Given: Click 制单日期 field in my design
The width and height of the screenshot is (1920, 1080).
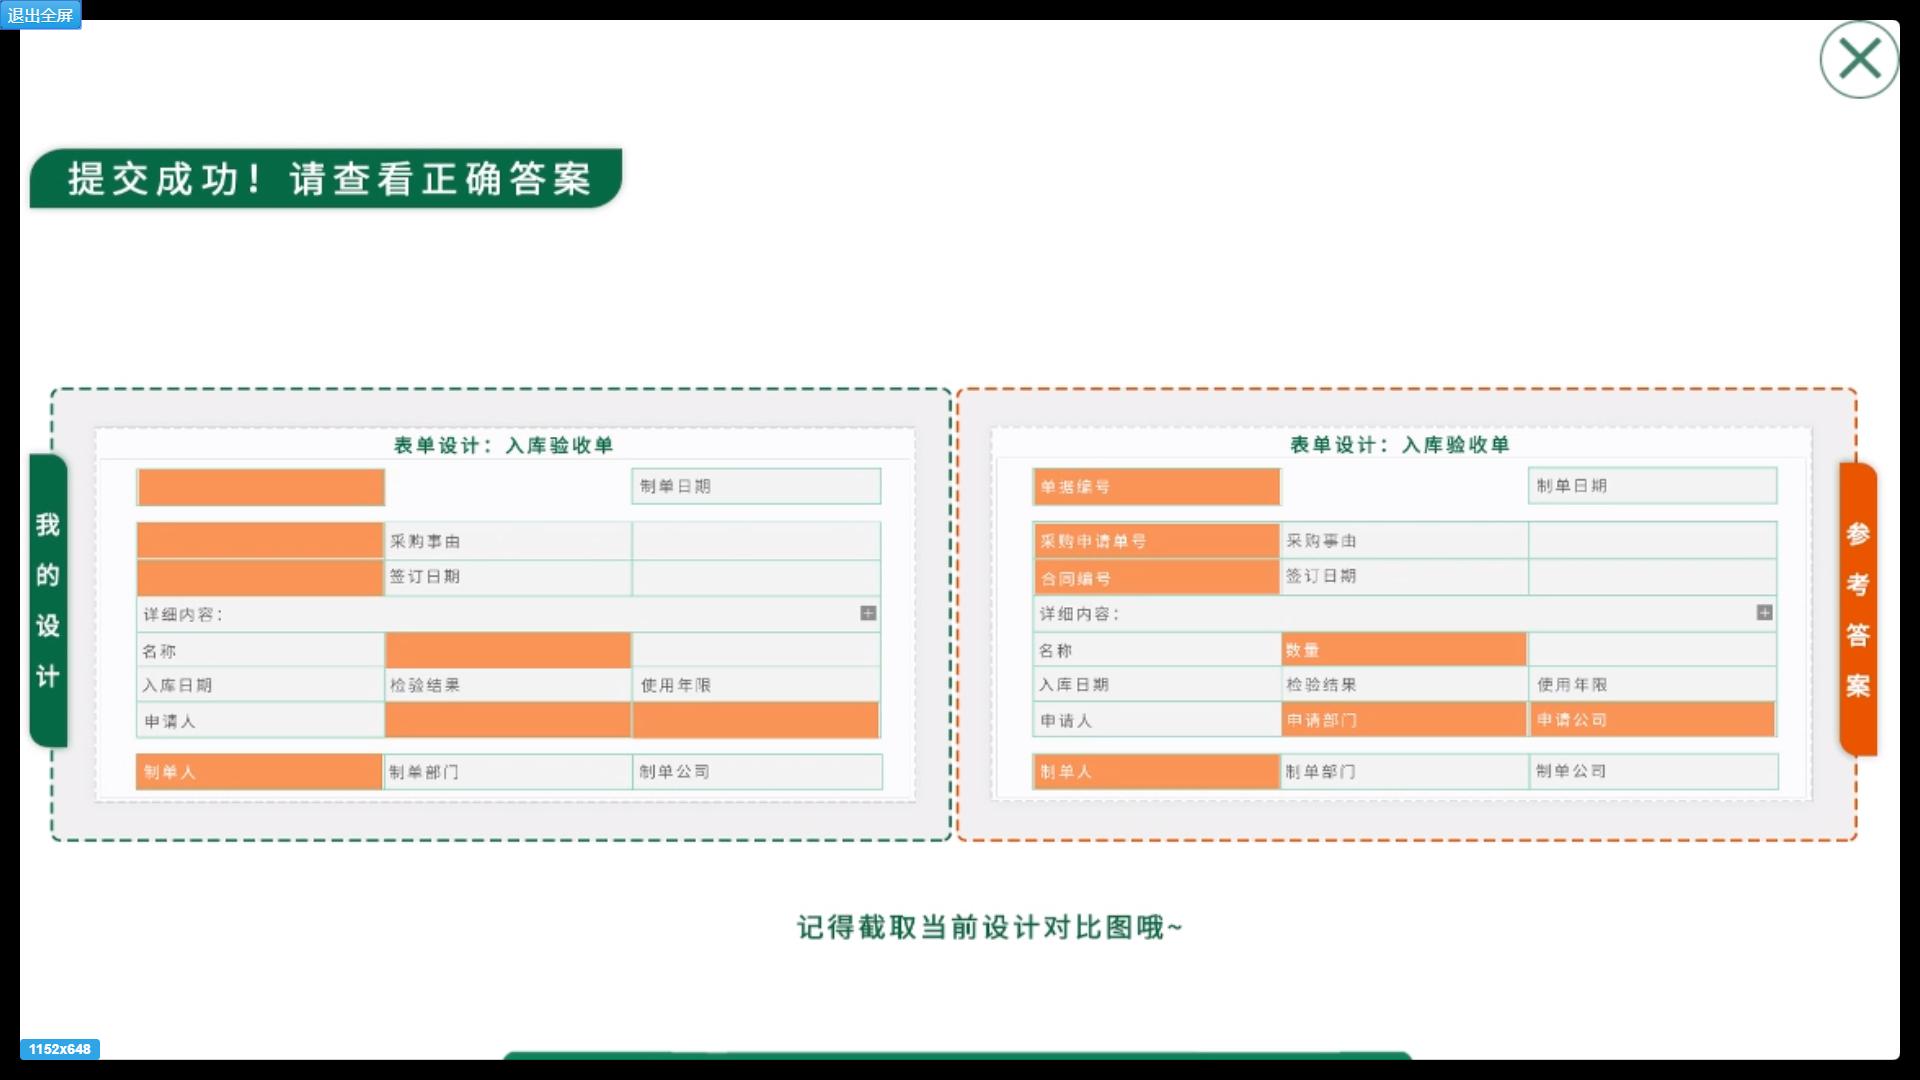Looking at the screenshot, I should (x=756, y=486).
